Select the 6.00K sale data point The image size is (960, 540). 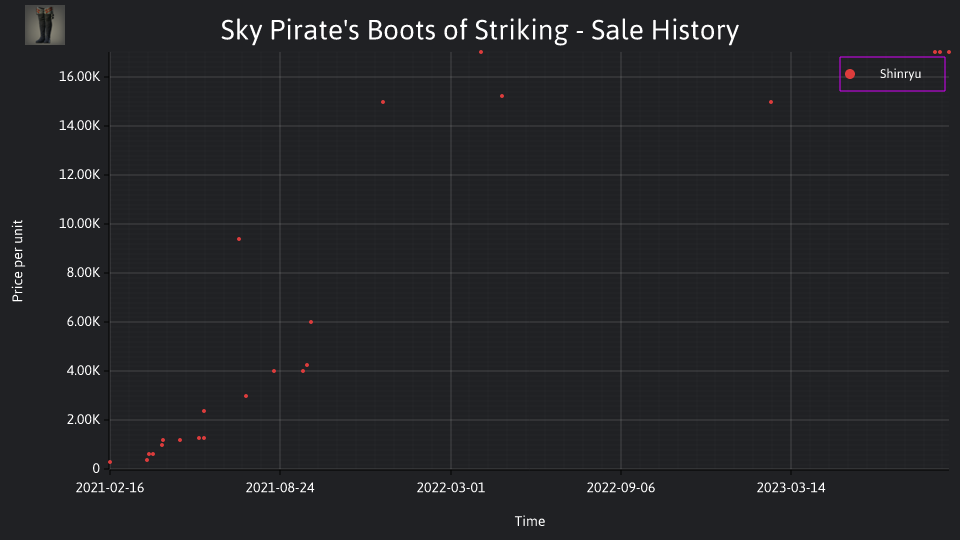pyautogui.click(x=311, y=322)
